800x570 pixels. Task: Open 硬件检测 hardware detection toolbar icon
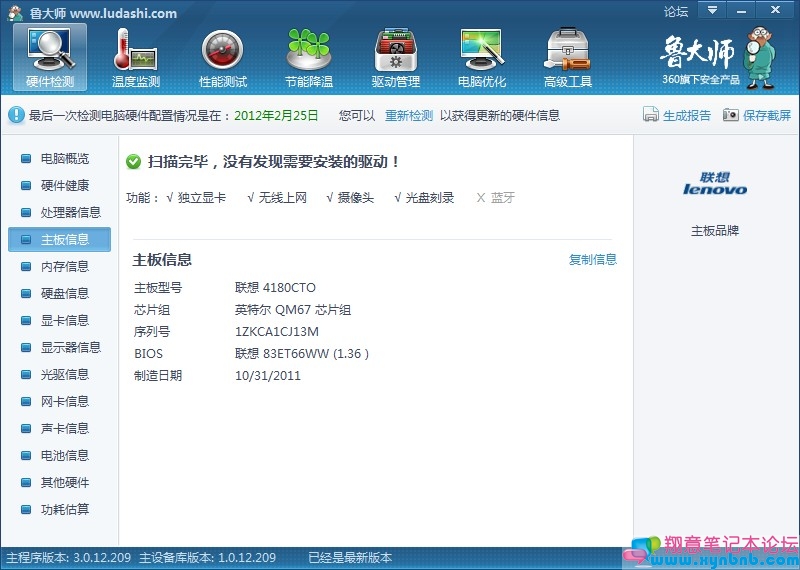point(50,57)
